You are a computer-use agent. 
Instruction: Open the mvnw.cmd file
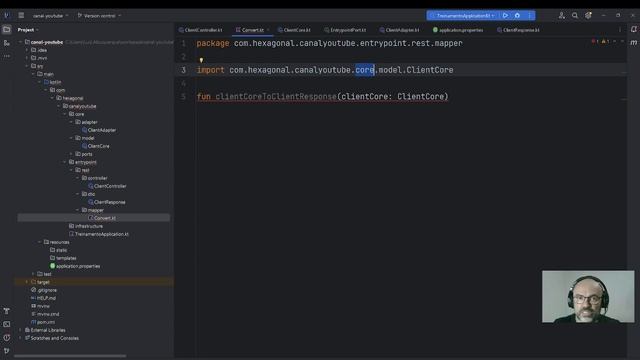point(45,314)
